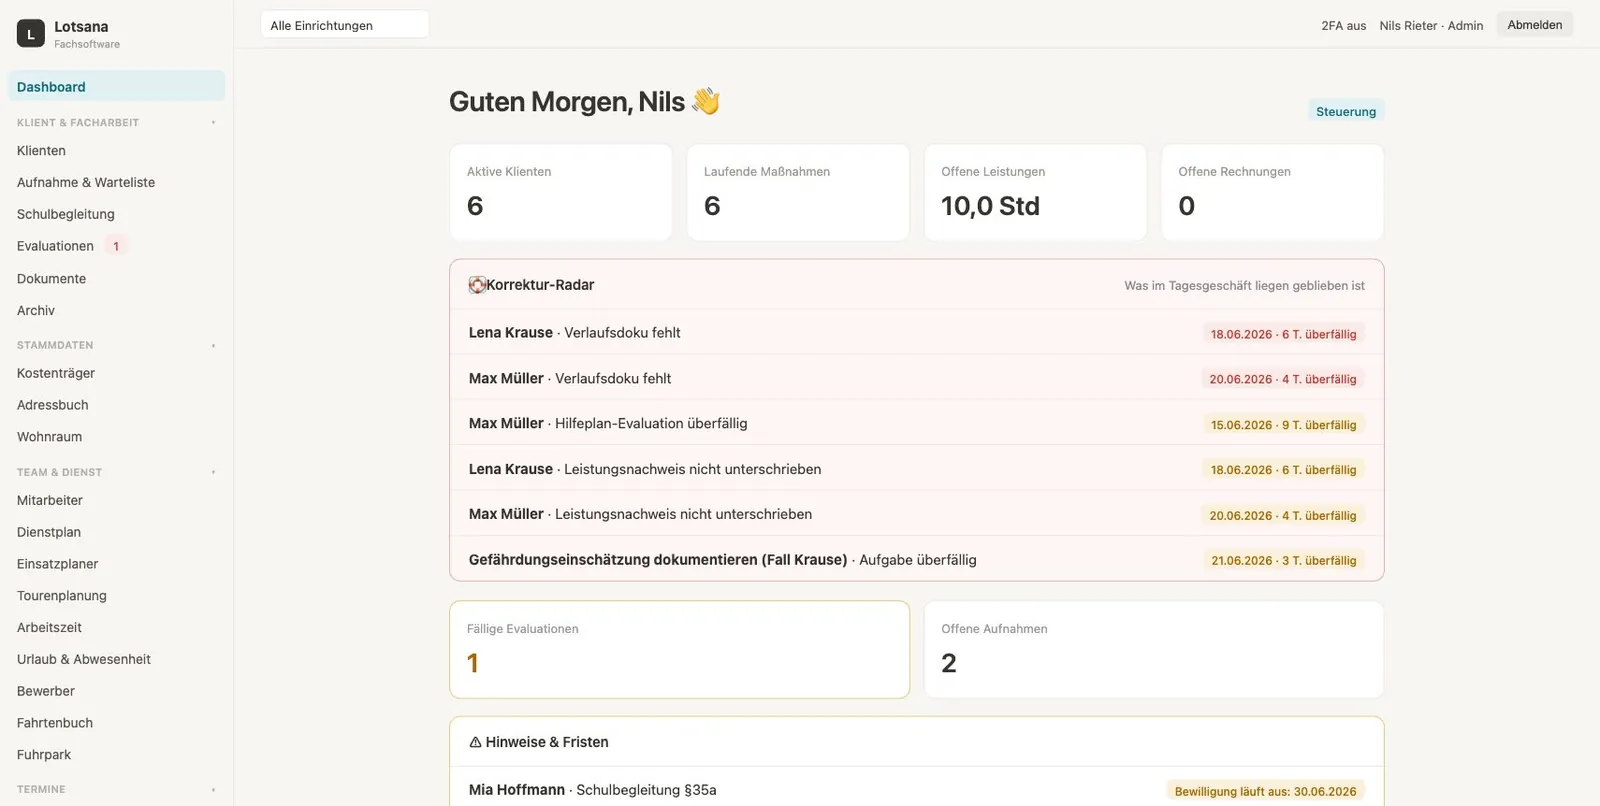Collapse the Klient & Facharbeit section
Screen dimensions: 1600x806
[x=213, y=123]
